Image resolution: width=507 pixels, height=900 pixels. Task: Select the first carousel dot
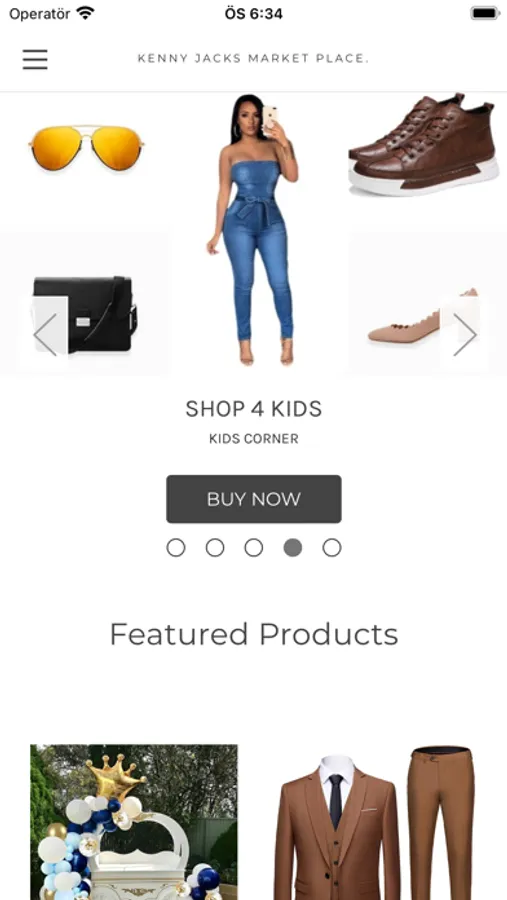176,548
